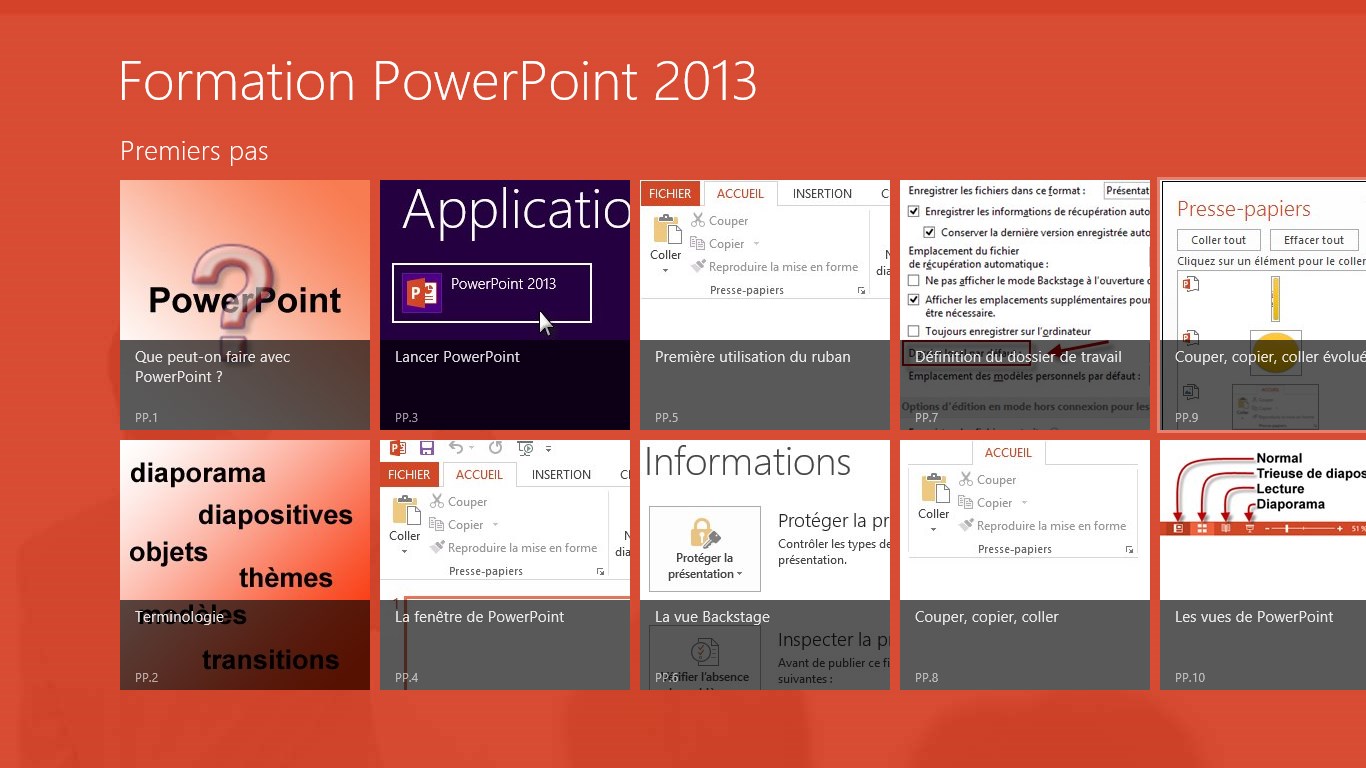The height and width of the screenshot is (768, 1366).
Task: Enable 'Toujours enregistrer sur l'ordinateur' checkbox
Action: [x=913, y=331]
